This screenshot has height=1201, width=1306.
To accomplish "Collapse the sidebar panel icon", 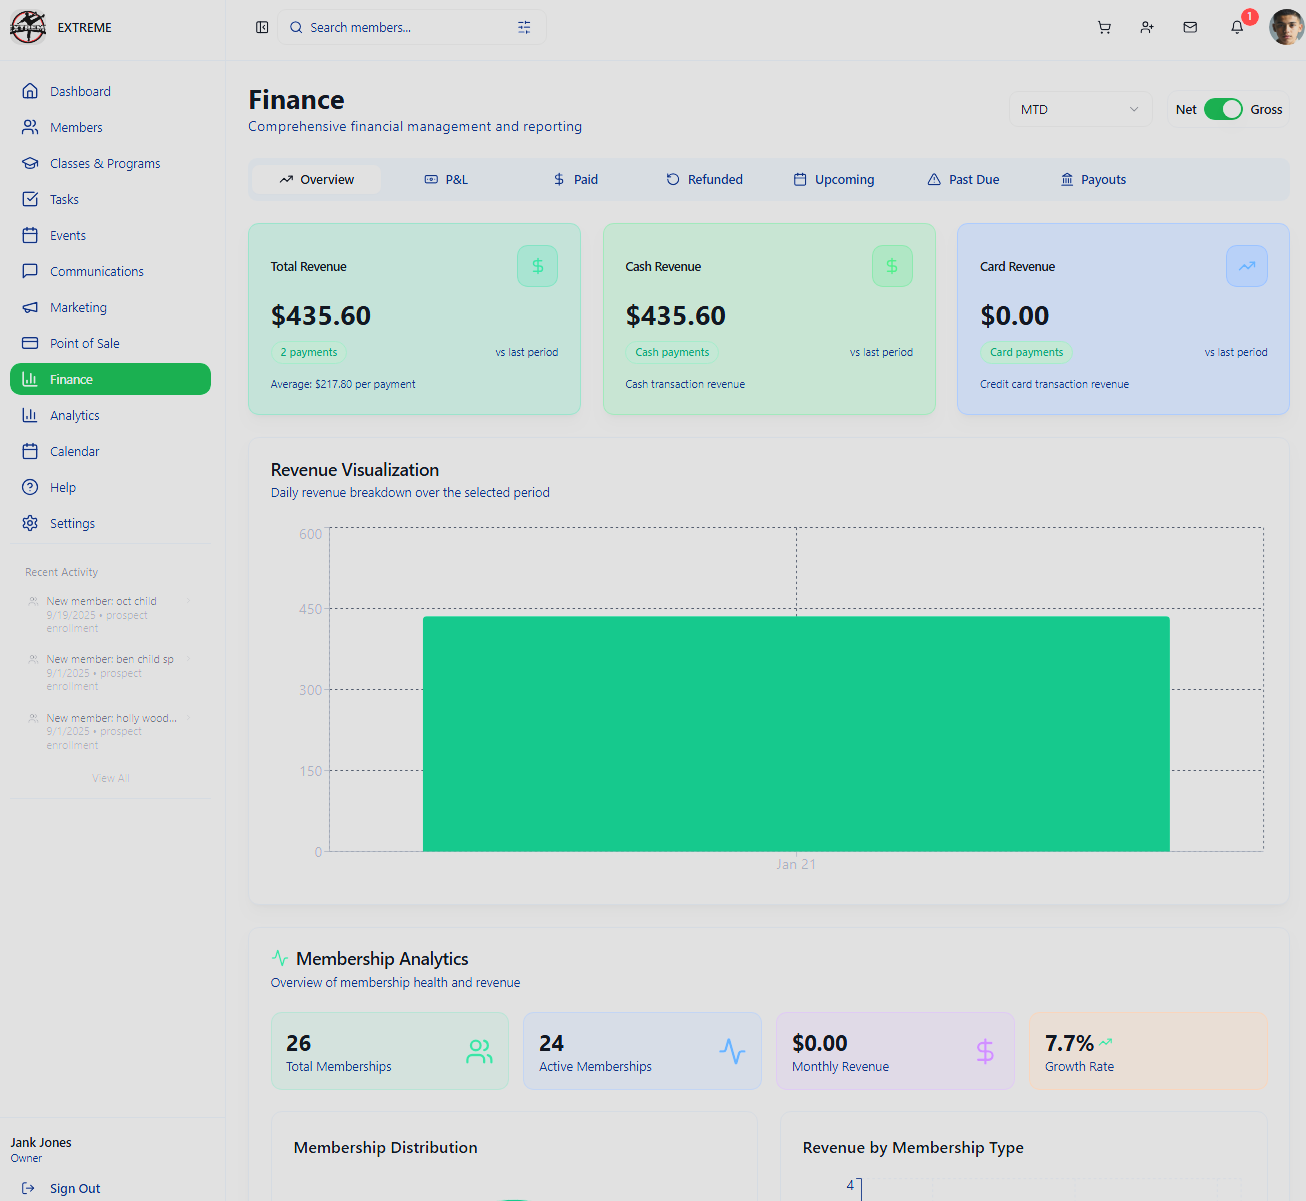I will (x=262, y=28).
